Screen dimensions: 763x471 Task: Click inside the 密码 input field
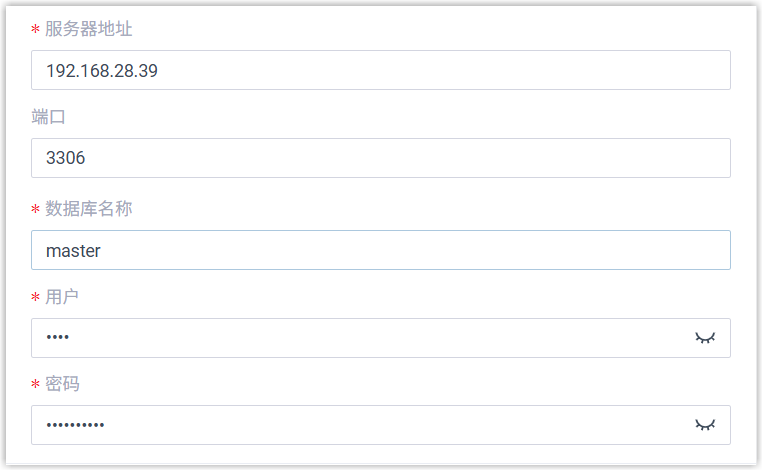pyautogui.click(x=360, y=425)
